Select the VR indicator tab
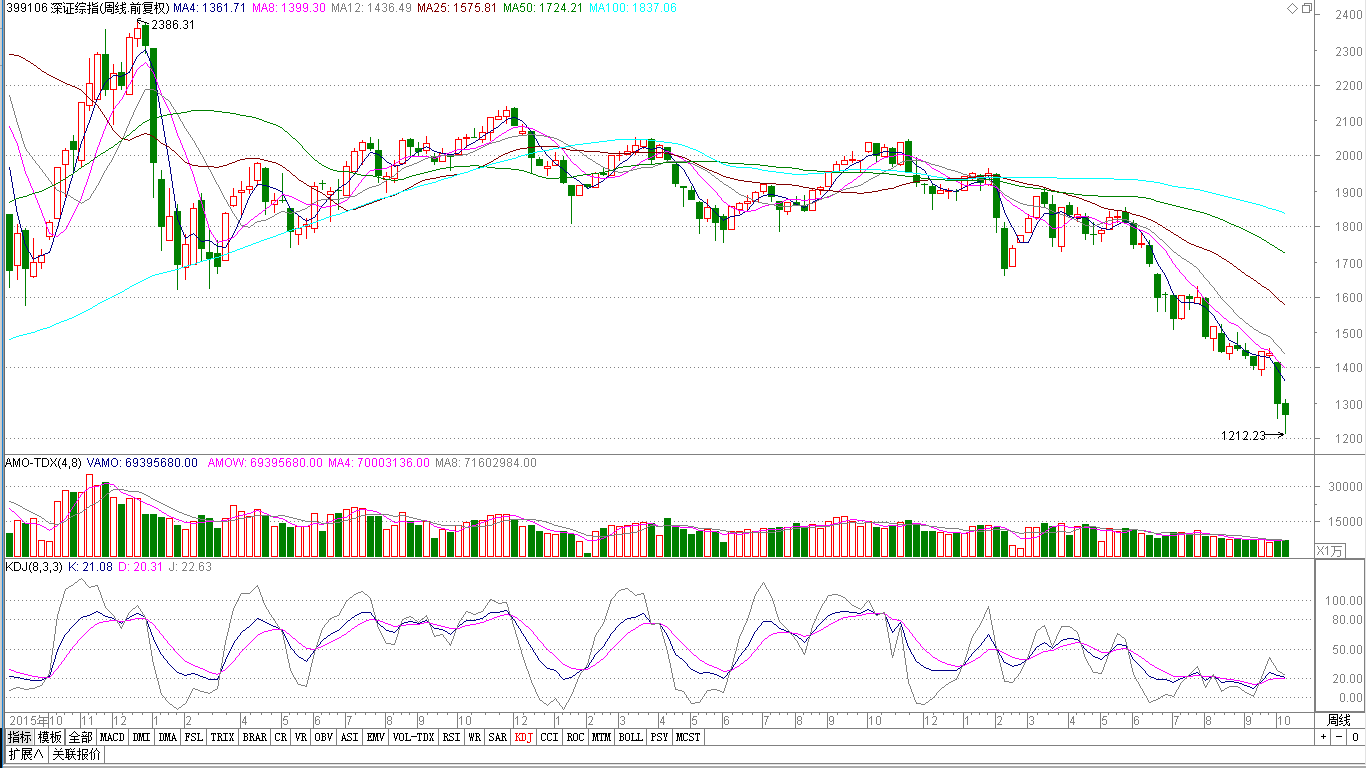Screen dimensions: 1366x768 click(301, 737)
